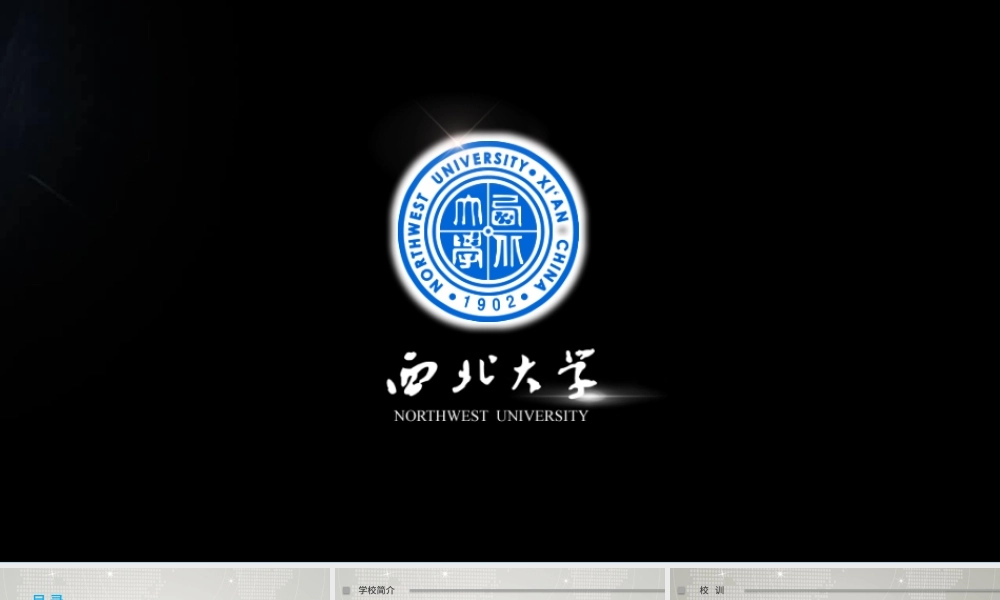Click the round blue university emblem
Screen dimensions: 1000x600
click(489, 231)
